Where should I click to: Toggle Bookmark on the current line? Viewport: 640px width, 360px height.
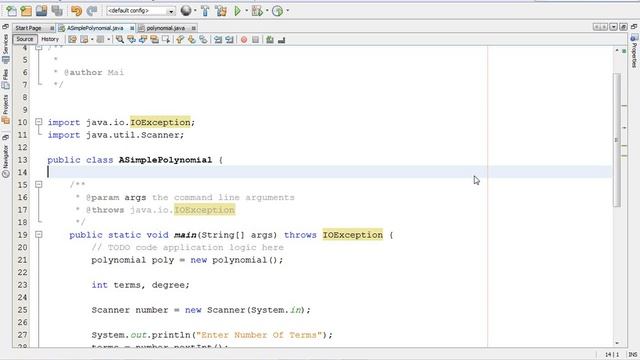pos(203,40)
